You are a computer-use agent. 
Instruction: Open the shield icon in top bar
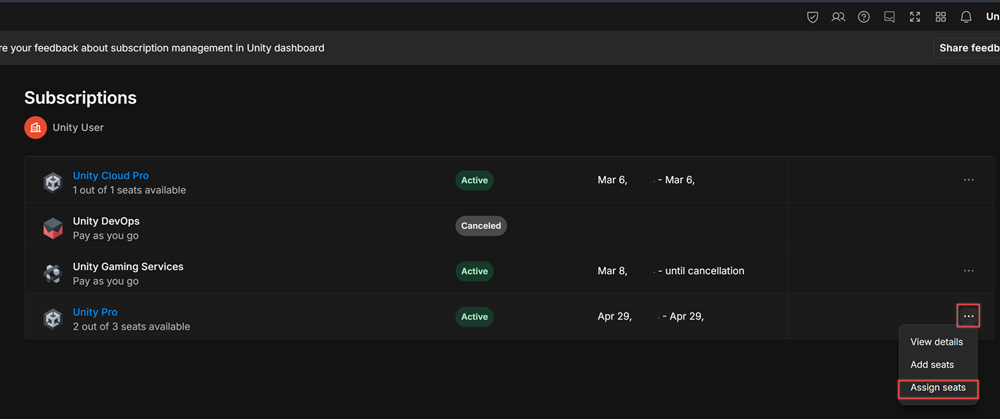812,17
